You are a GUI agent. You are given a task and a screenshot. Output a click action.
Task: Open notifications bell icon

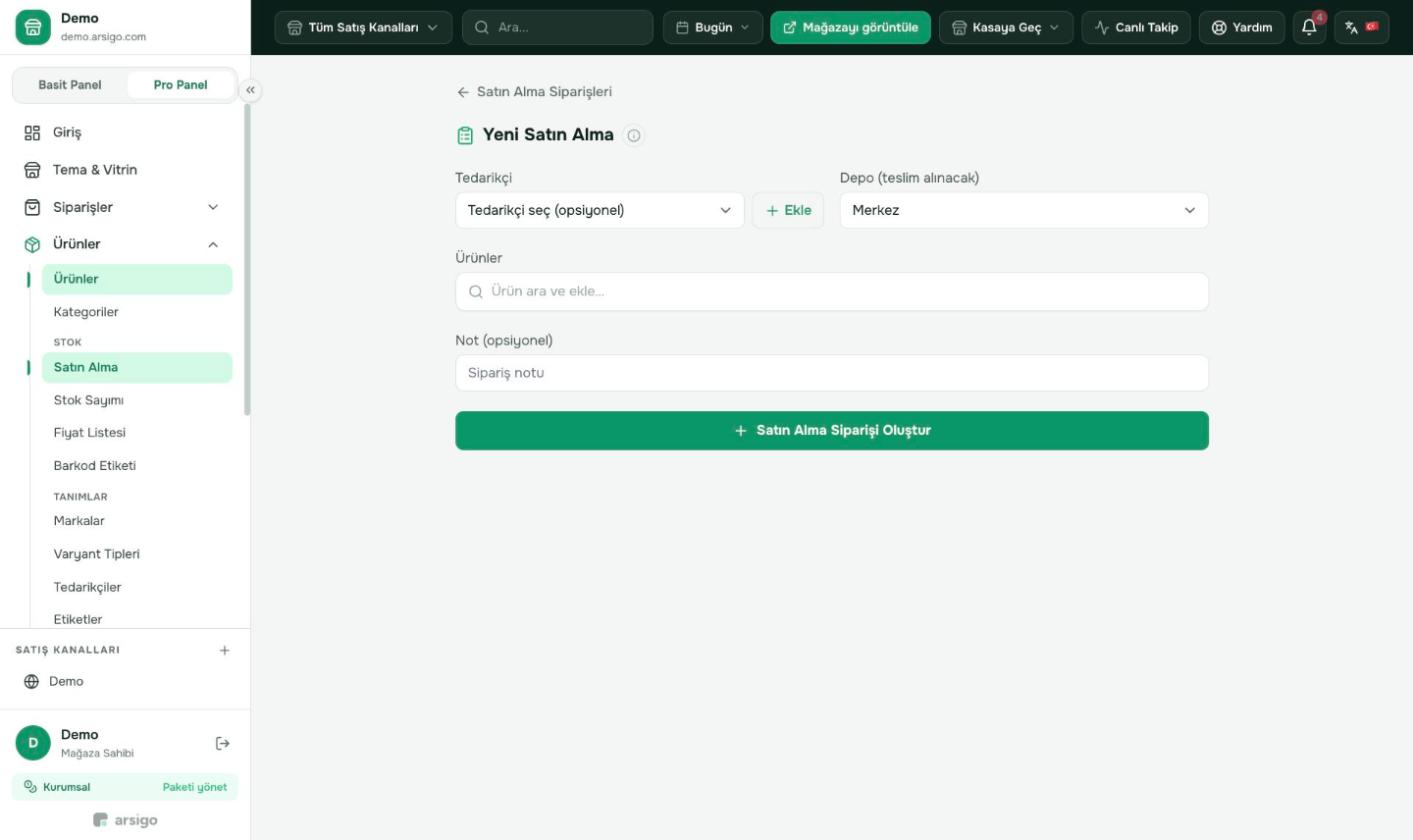1310,27
